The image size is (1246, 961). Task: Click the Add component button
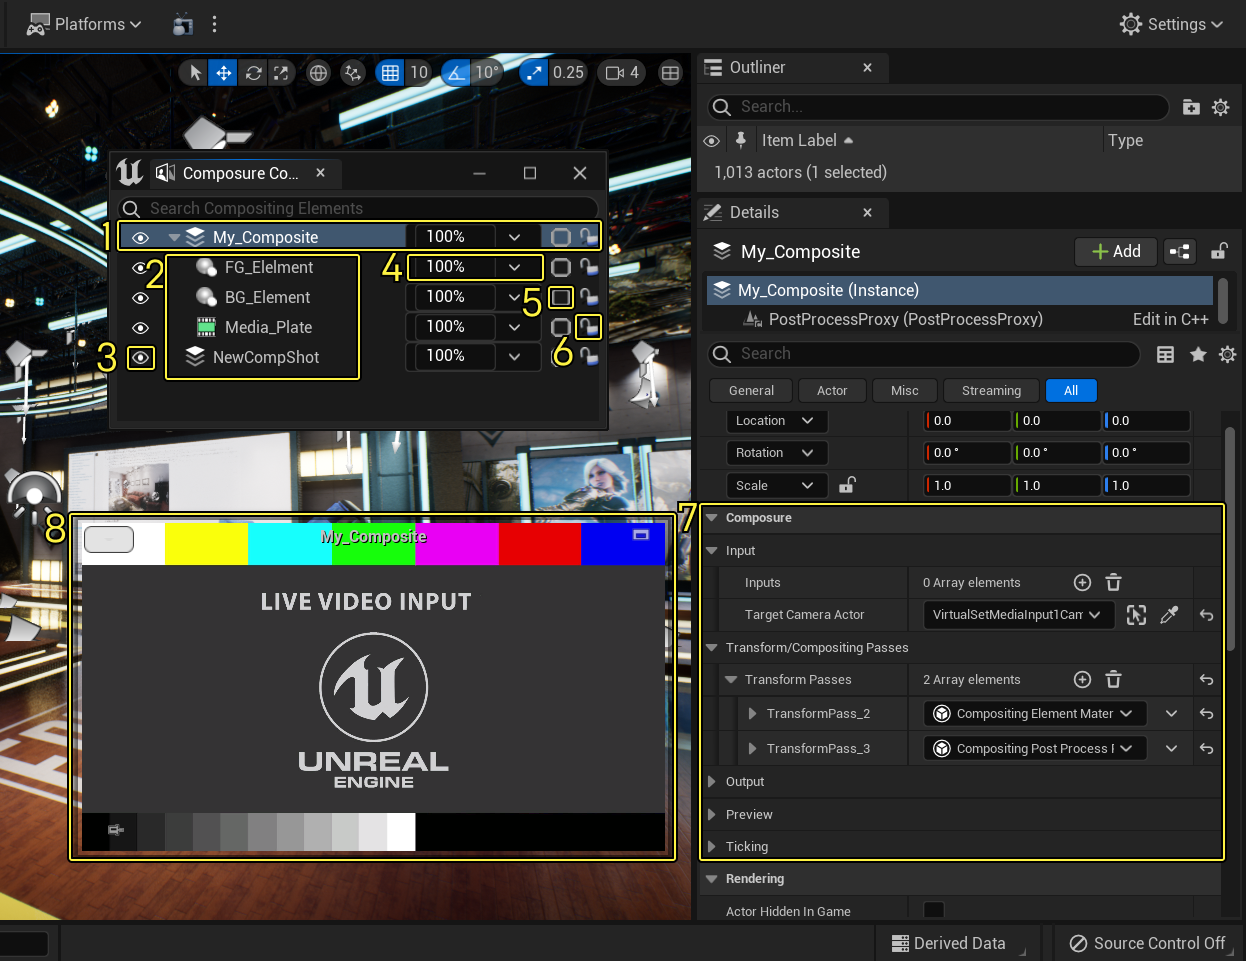[x=1116, y=251]
